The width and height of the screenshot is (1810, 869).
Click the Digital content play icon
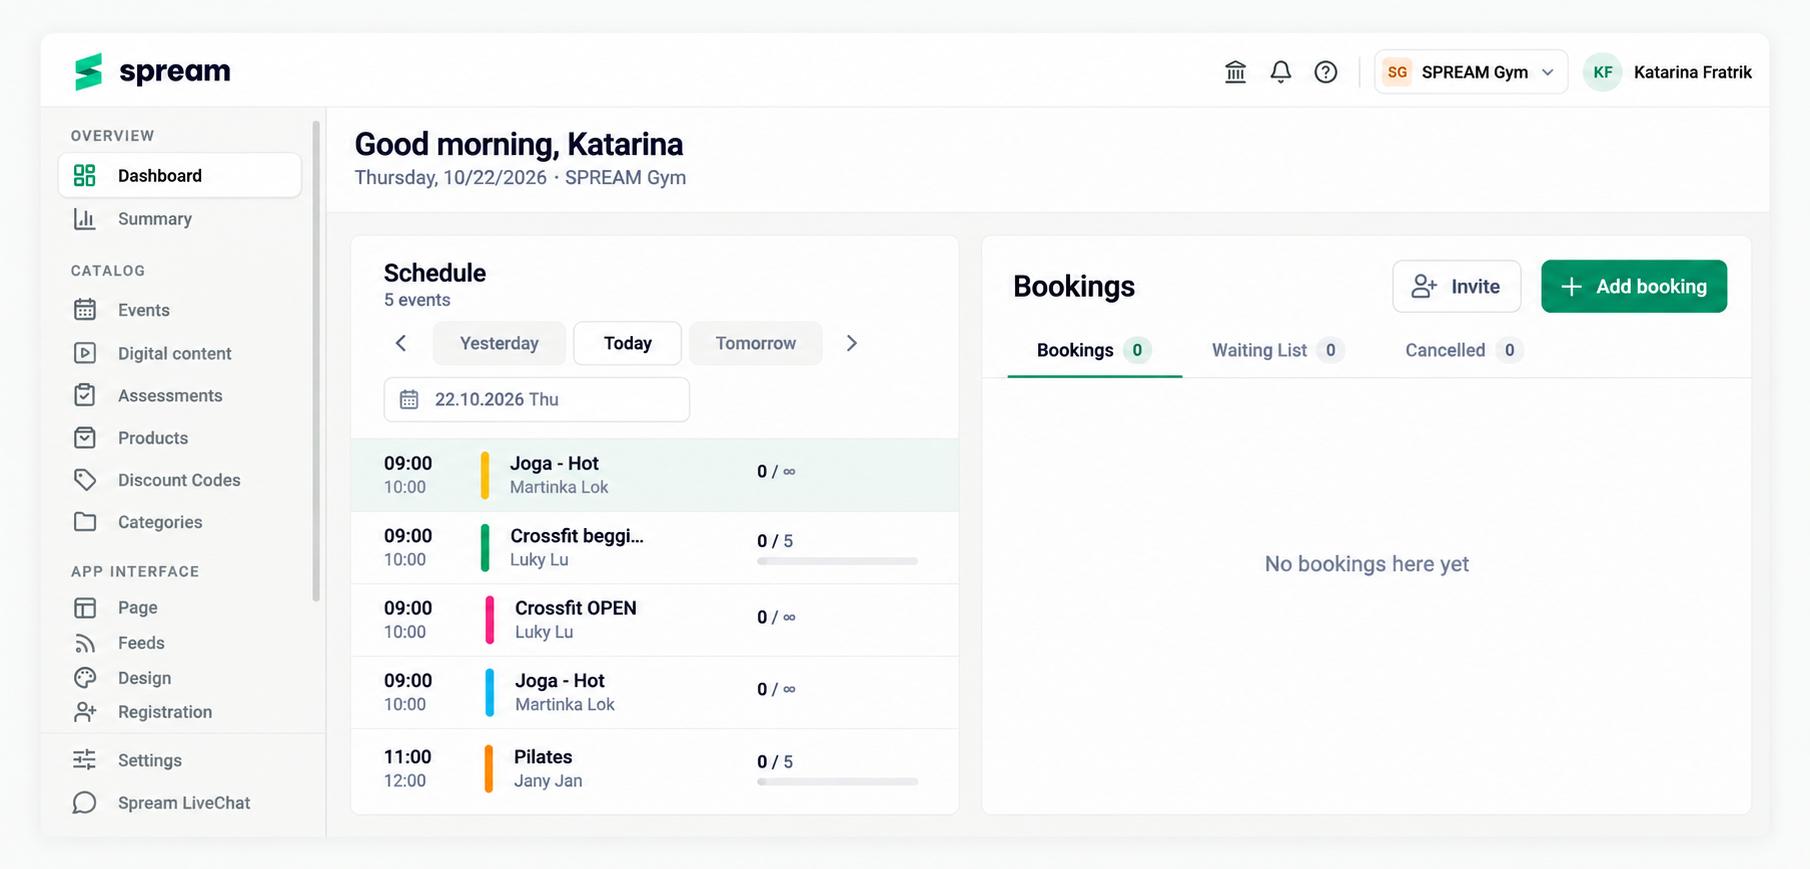pyautogui.click(x=85, y=353)
